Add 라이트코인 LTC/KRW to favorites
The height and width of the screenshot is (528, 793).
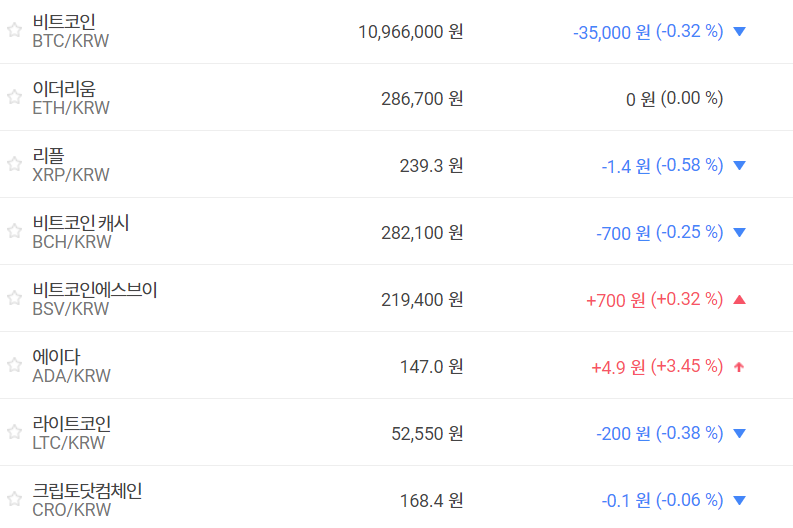(14, 432)
